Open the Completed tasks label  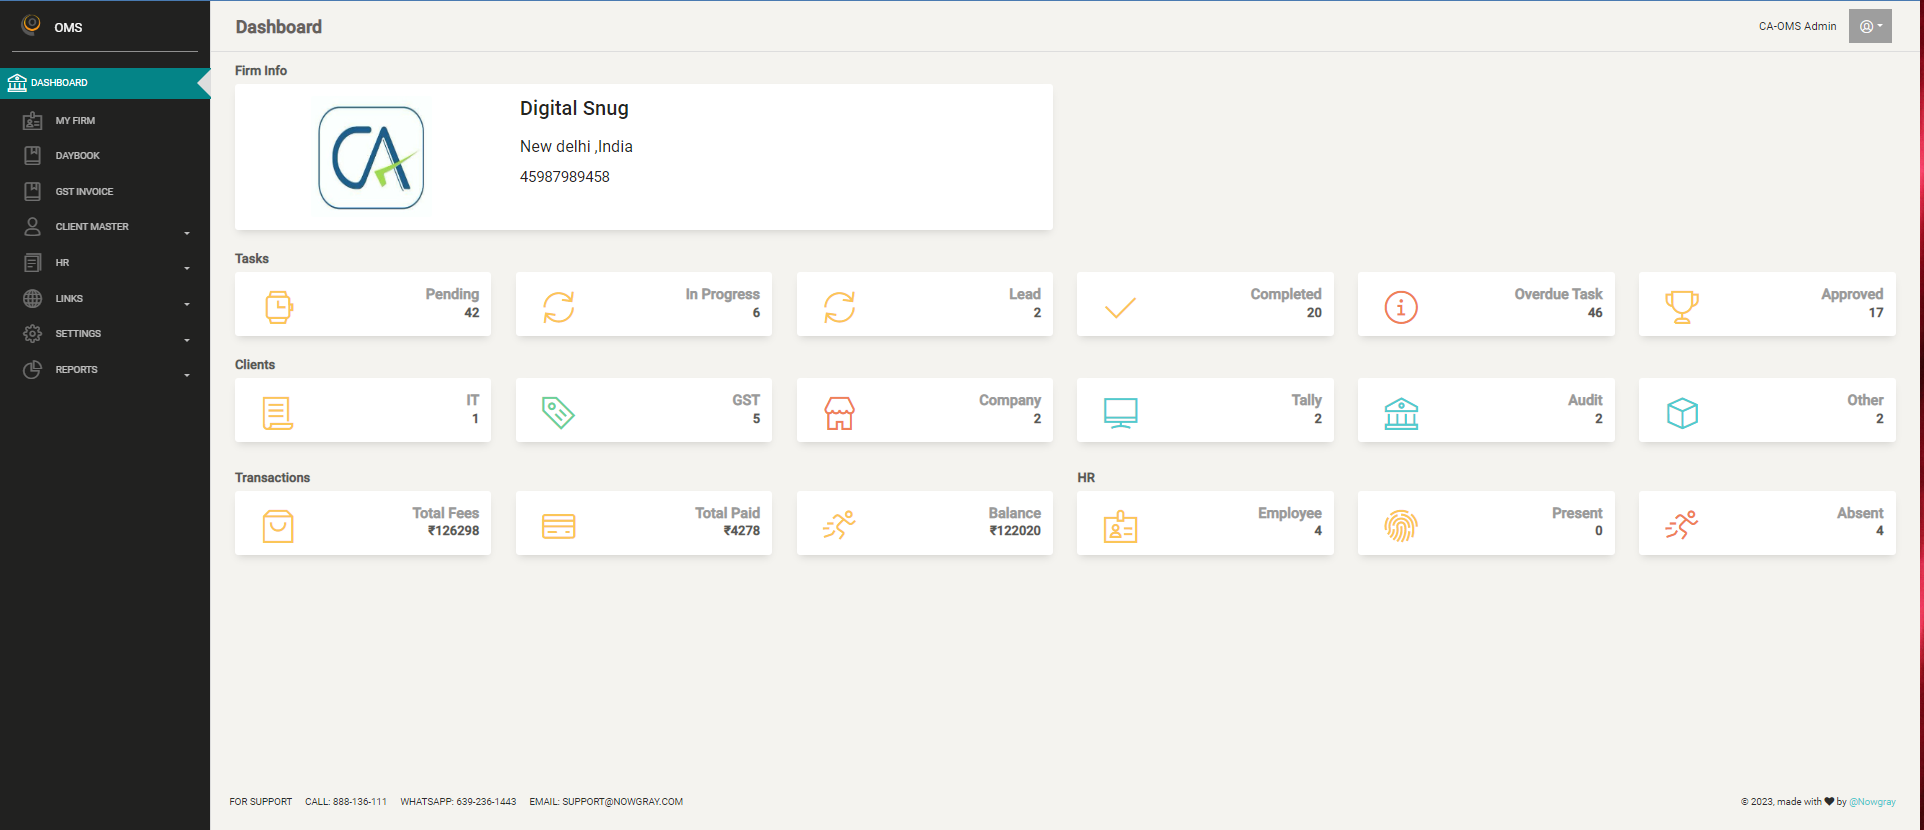click(x=1286, y=294)
